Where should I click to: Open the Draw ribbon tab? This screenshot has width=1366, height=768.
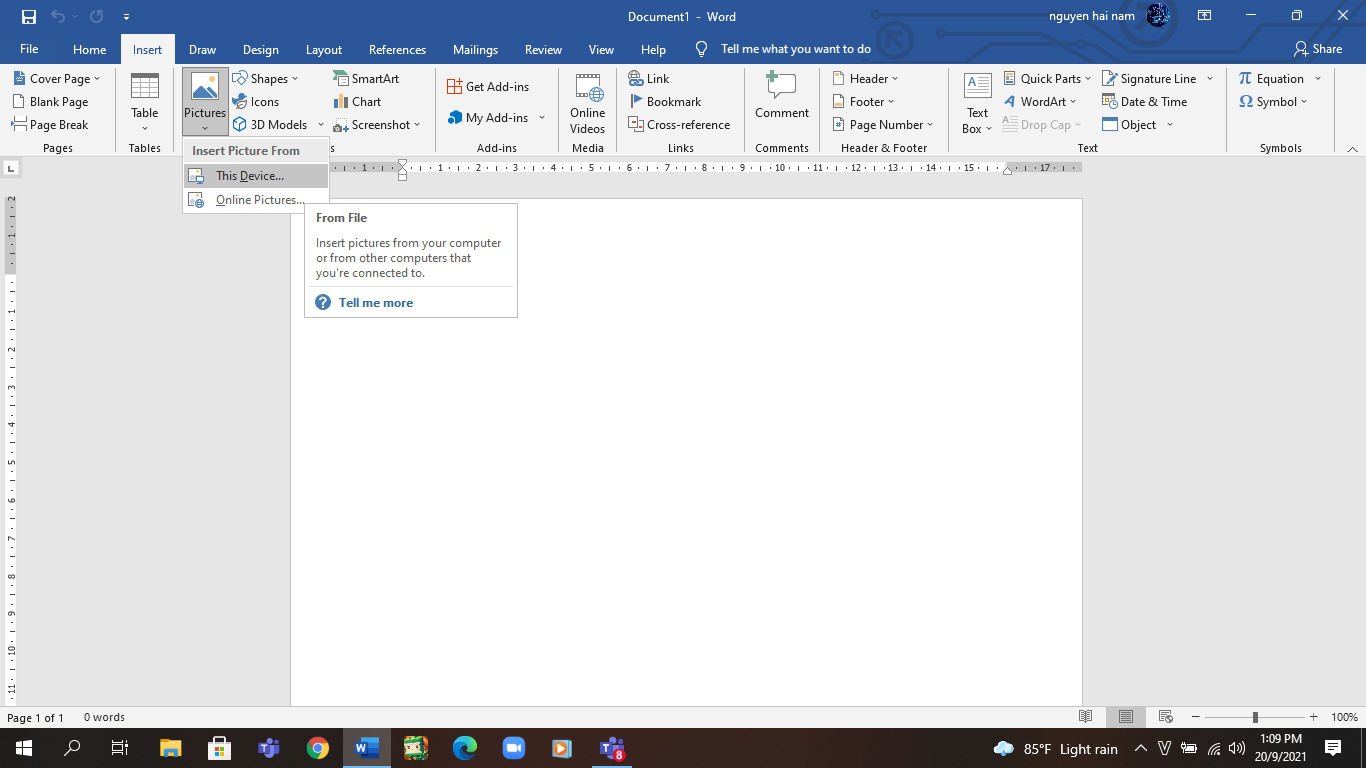click(202, 49)
